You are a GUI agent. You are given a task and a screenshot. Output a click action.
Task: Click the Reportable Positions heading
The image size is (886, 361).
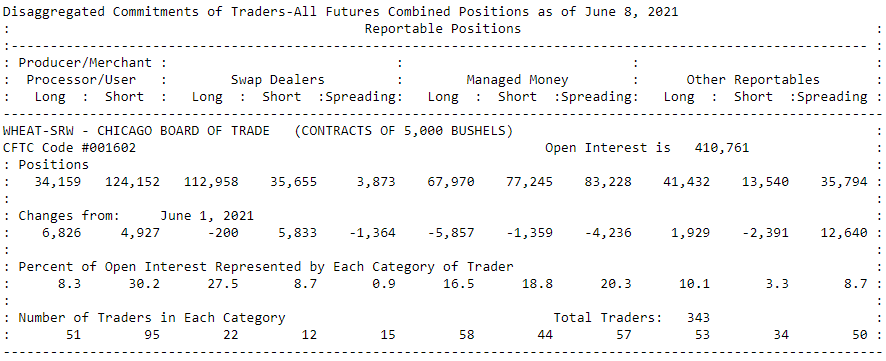(x=442, y=28)
